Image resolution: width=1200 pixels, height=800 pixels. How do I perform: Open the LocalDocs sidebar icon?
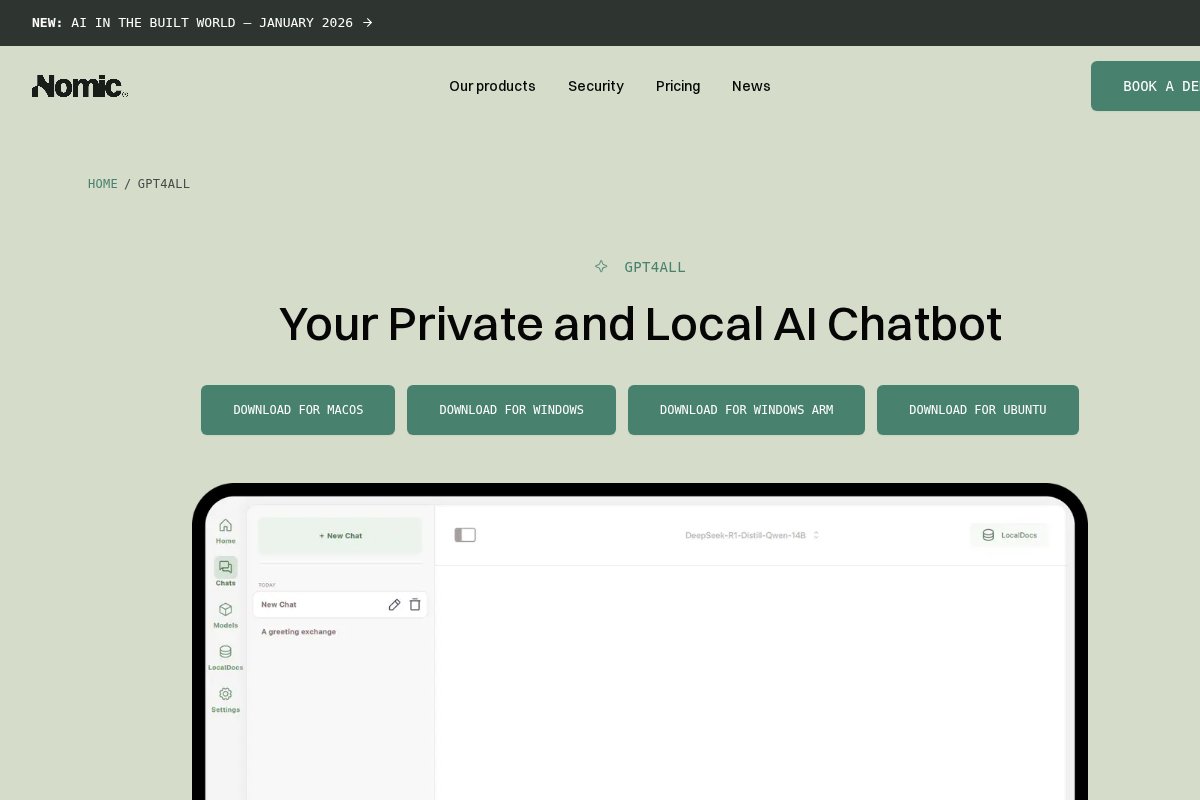click(225, 652)
